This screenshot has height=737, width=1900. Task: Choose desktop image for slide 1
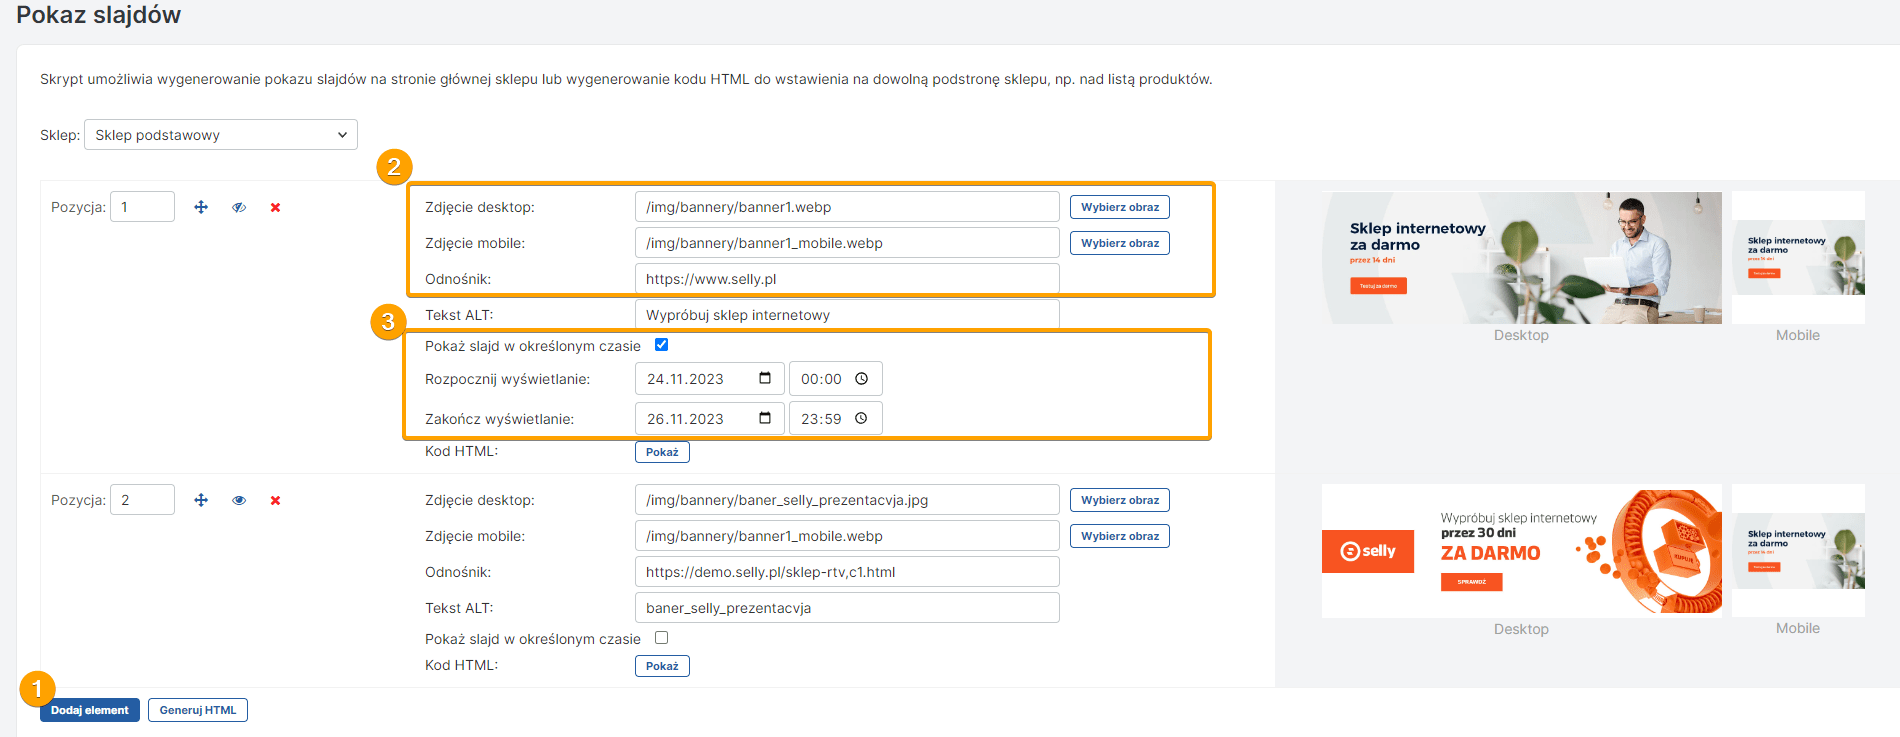tap(1120, 207)
